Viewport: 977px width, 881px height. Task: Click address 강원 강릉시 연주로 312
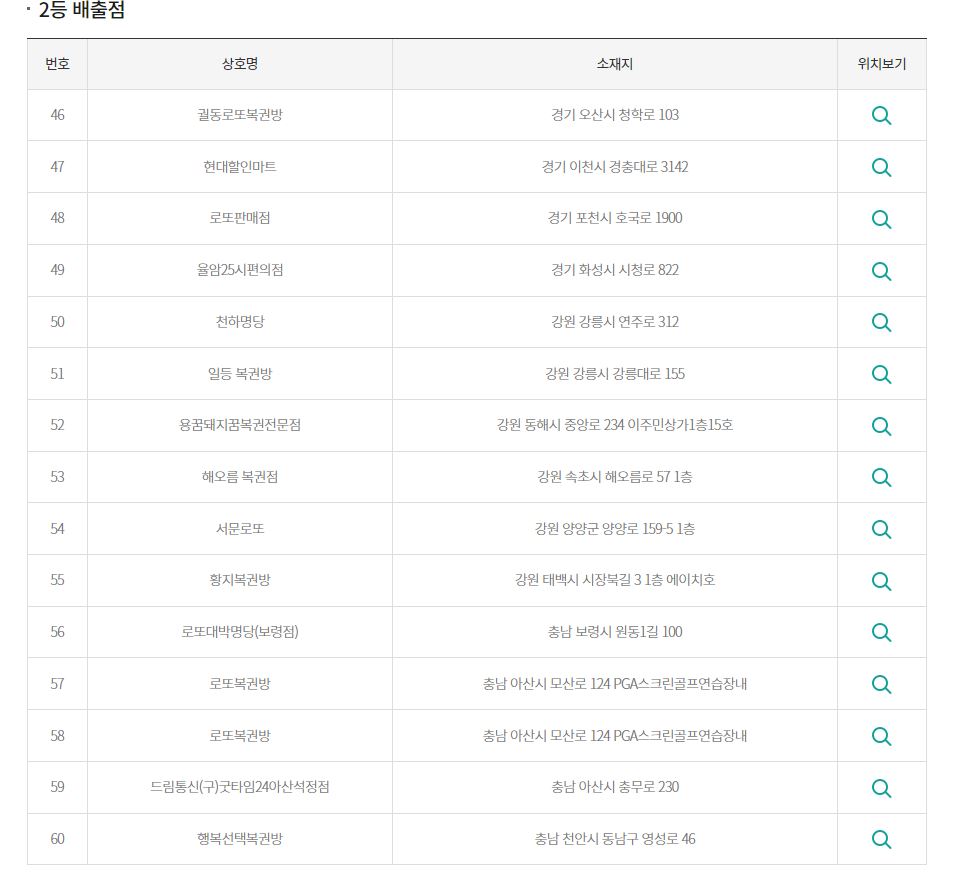615,321
